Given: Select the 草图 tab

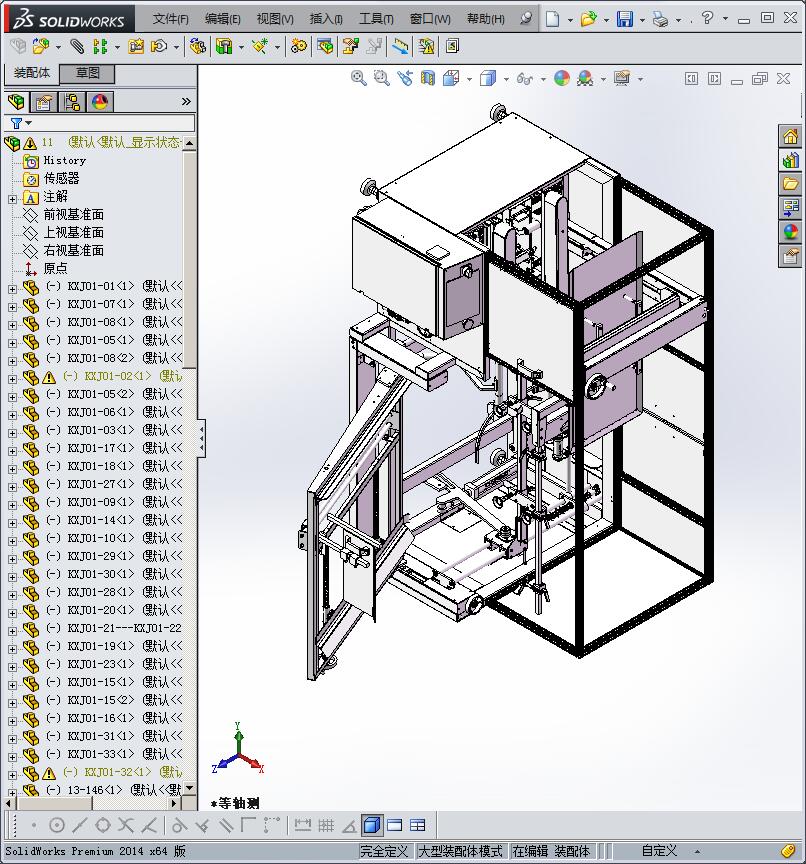Looking at the screenshot, I should click(88, 73).
